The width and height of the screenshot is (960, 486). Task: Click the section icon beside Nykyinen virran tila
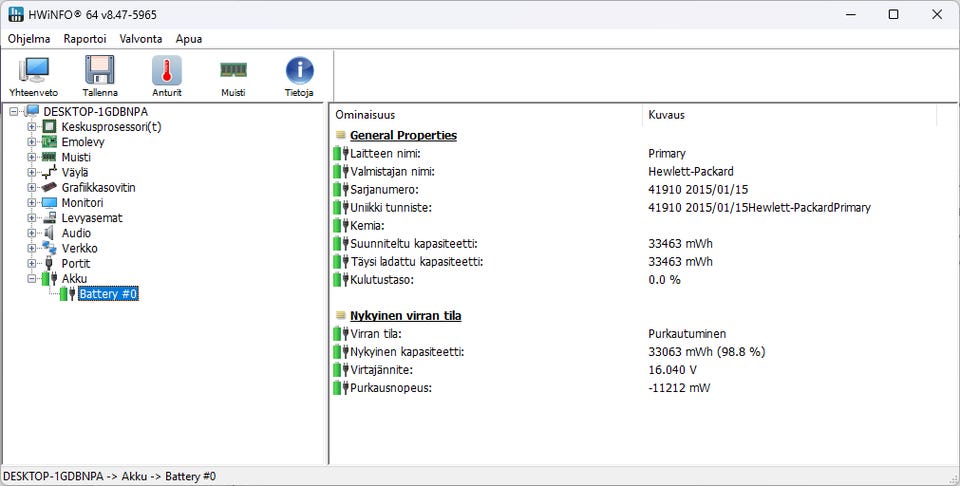pos(340,316)
